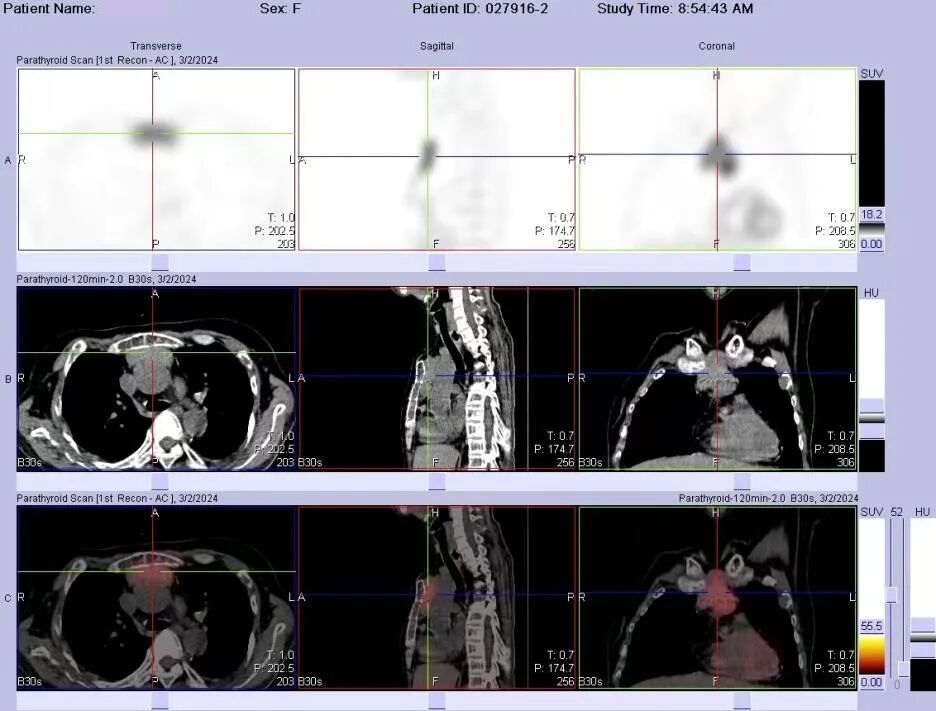Image resolution: width=936 pixels, height=711 pixels.
Task: Click the row C label at left edge
Action: point(8,598)
